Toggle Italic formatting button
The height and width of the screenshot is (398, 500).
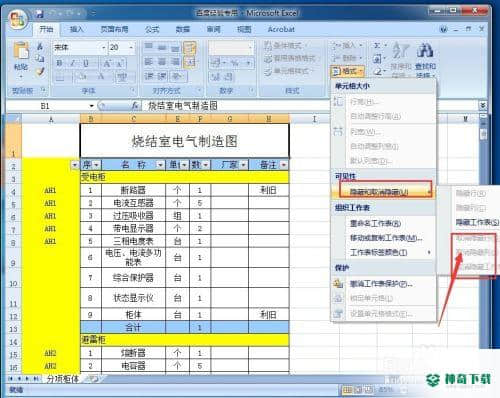click(72, 63)
